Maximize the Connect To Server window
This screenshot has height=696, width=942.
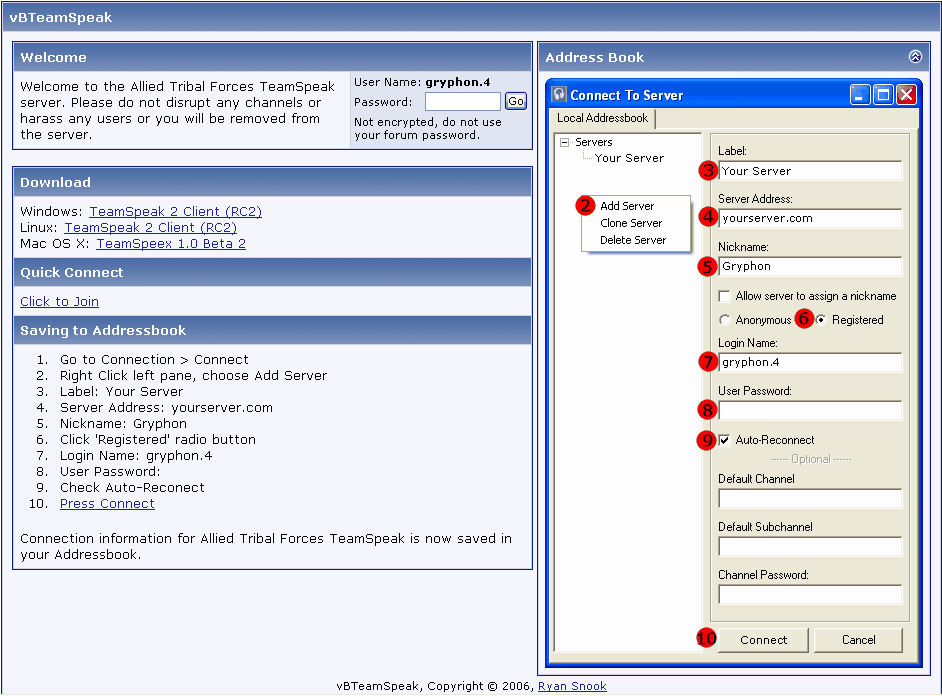pyautogui.click(x=883, y=95)
